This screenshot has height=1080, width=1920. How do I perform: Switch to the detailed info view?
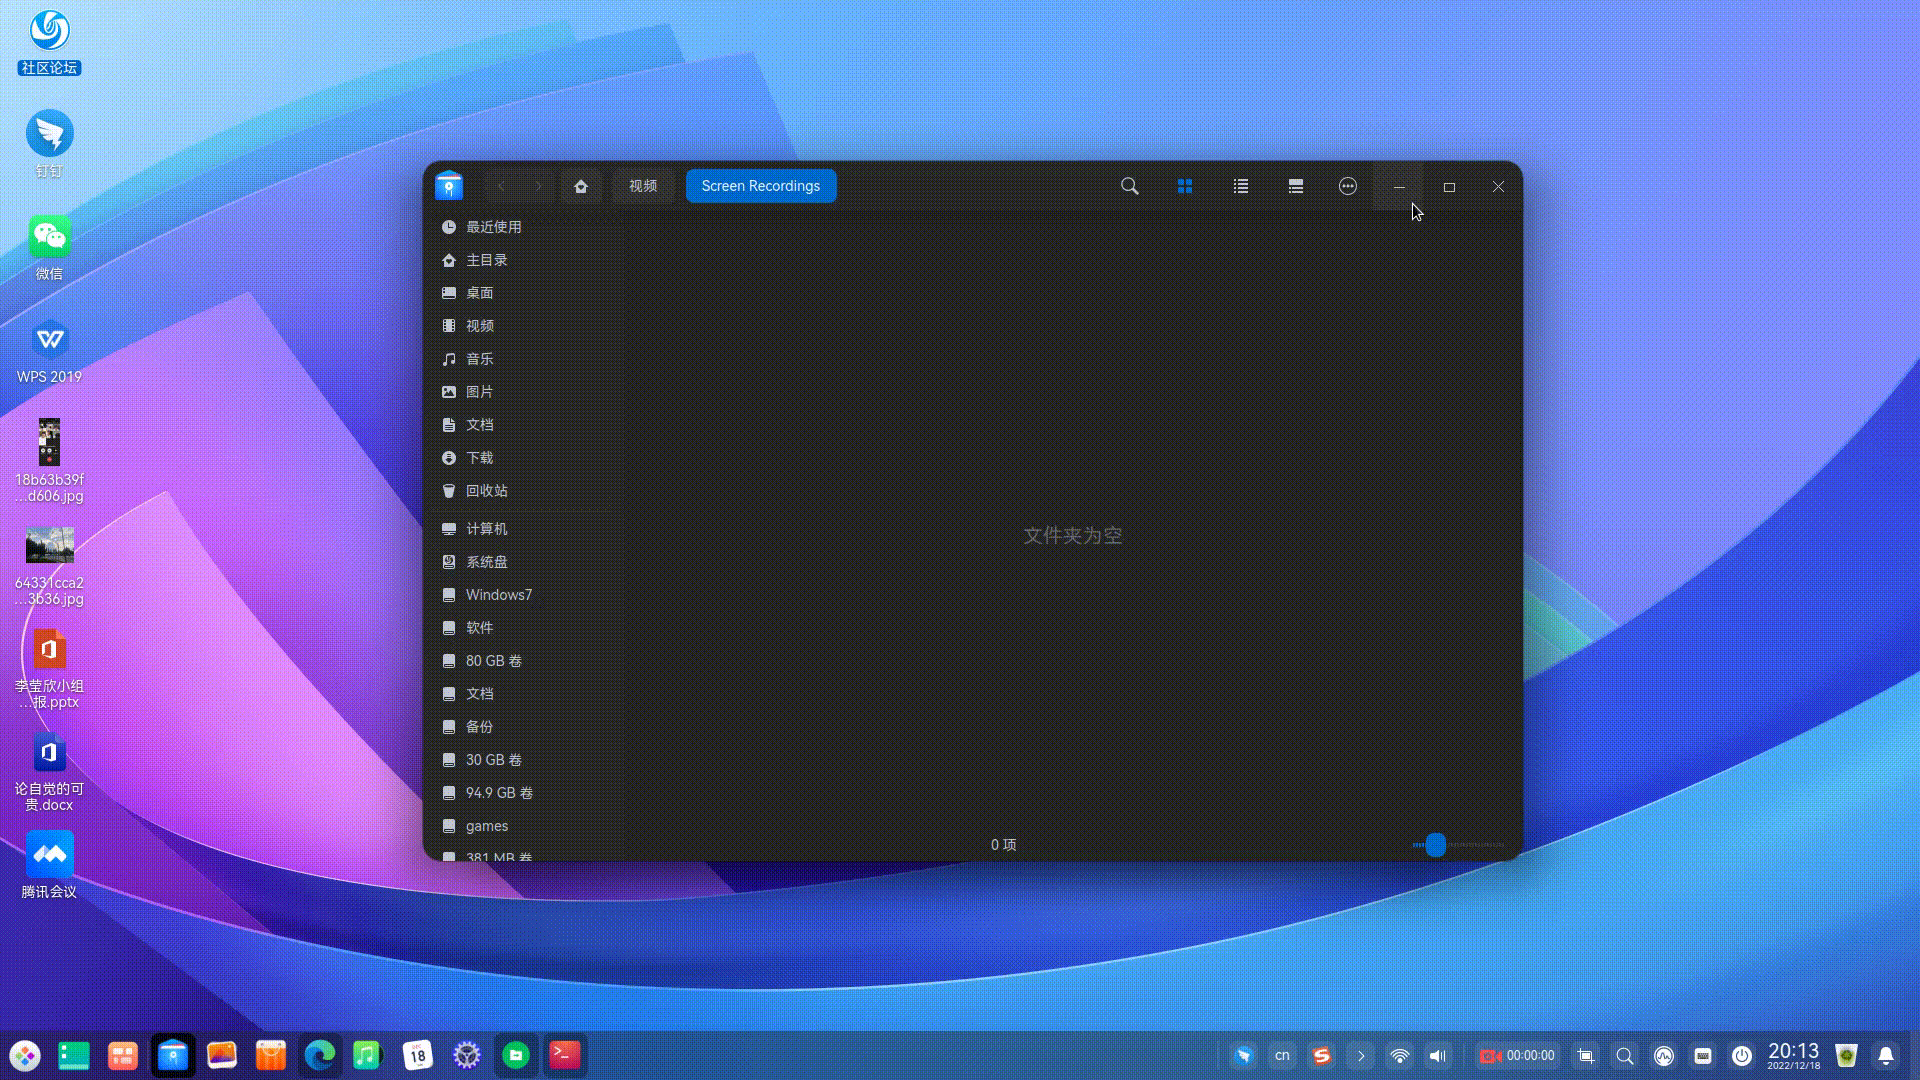point(1295,186)
